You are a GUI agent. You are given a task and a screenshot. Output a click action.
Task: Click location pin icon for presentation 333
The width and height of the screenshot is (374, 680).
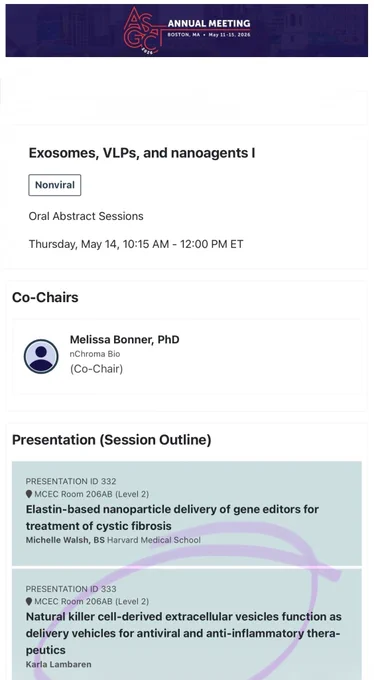tap(29, 602)
